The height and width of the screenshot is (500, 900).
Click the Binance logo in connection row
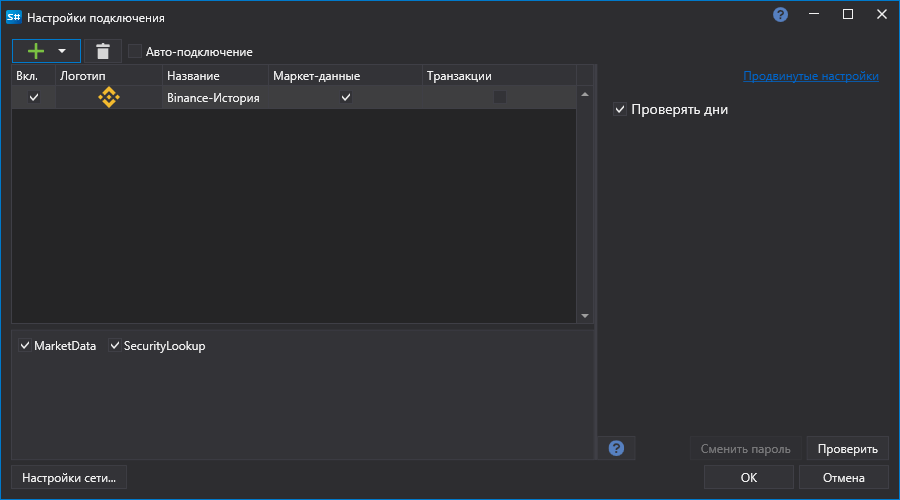coord(108,97)
